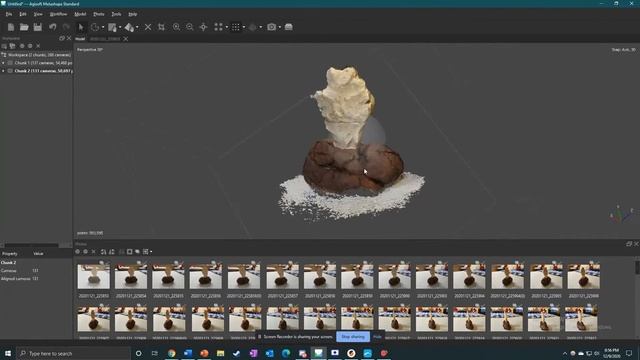Image resolution: width=640 pixels, height=360 pixels.
Task: Open the Edit menu
Action: click(23, 14)
